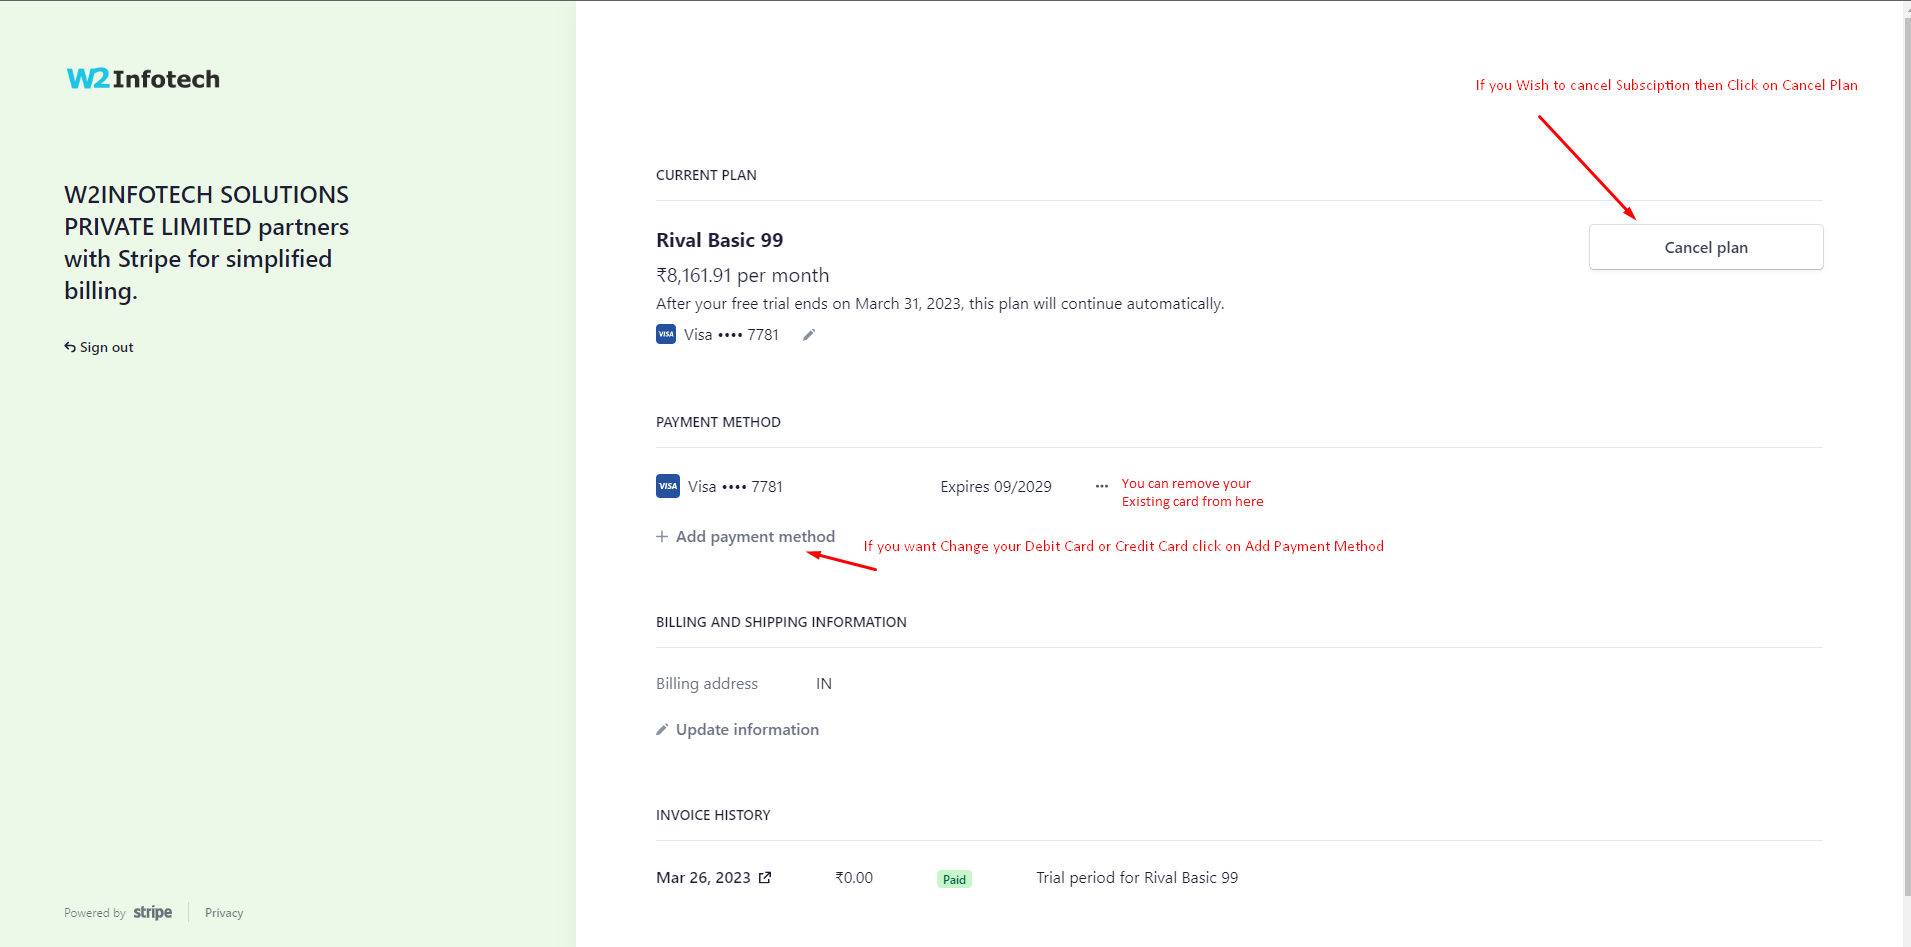This screenshot has width=1911, height=947.
Task: Click the ₹8,161.91 per month price text
Action: point(742,275)
